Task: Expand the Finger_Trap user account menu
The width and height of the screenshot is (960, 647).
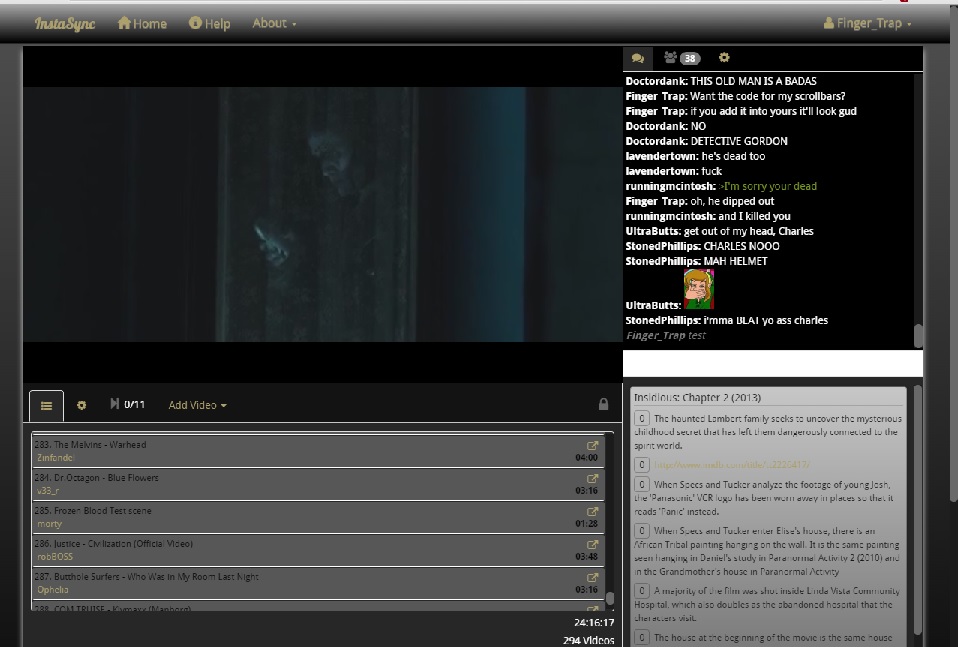Action: (866, 23)
